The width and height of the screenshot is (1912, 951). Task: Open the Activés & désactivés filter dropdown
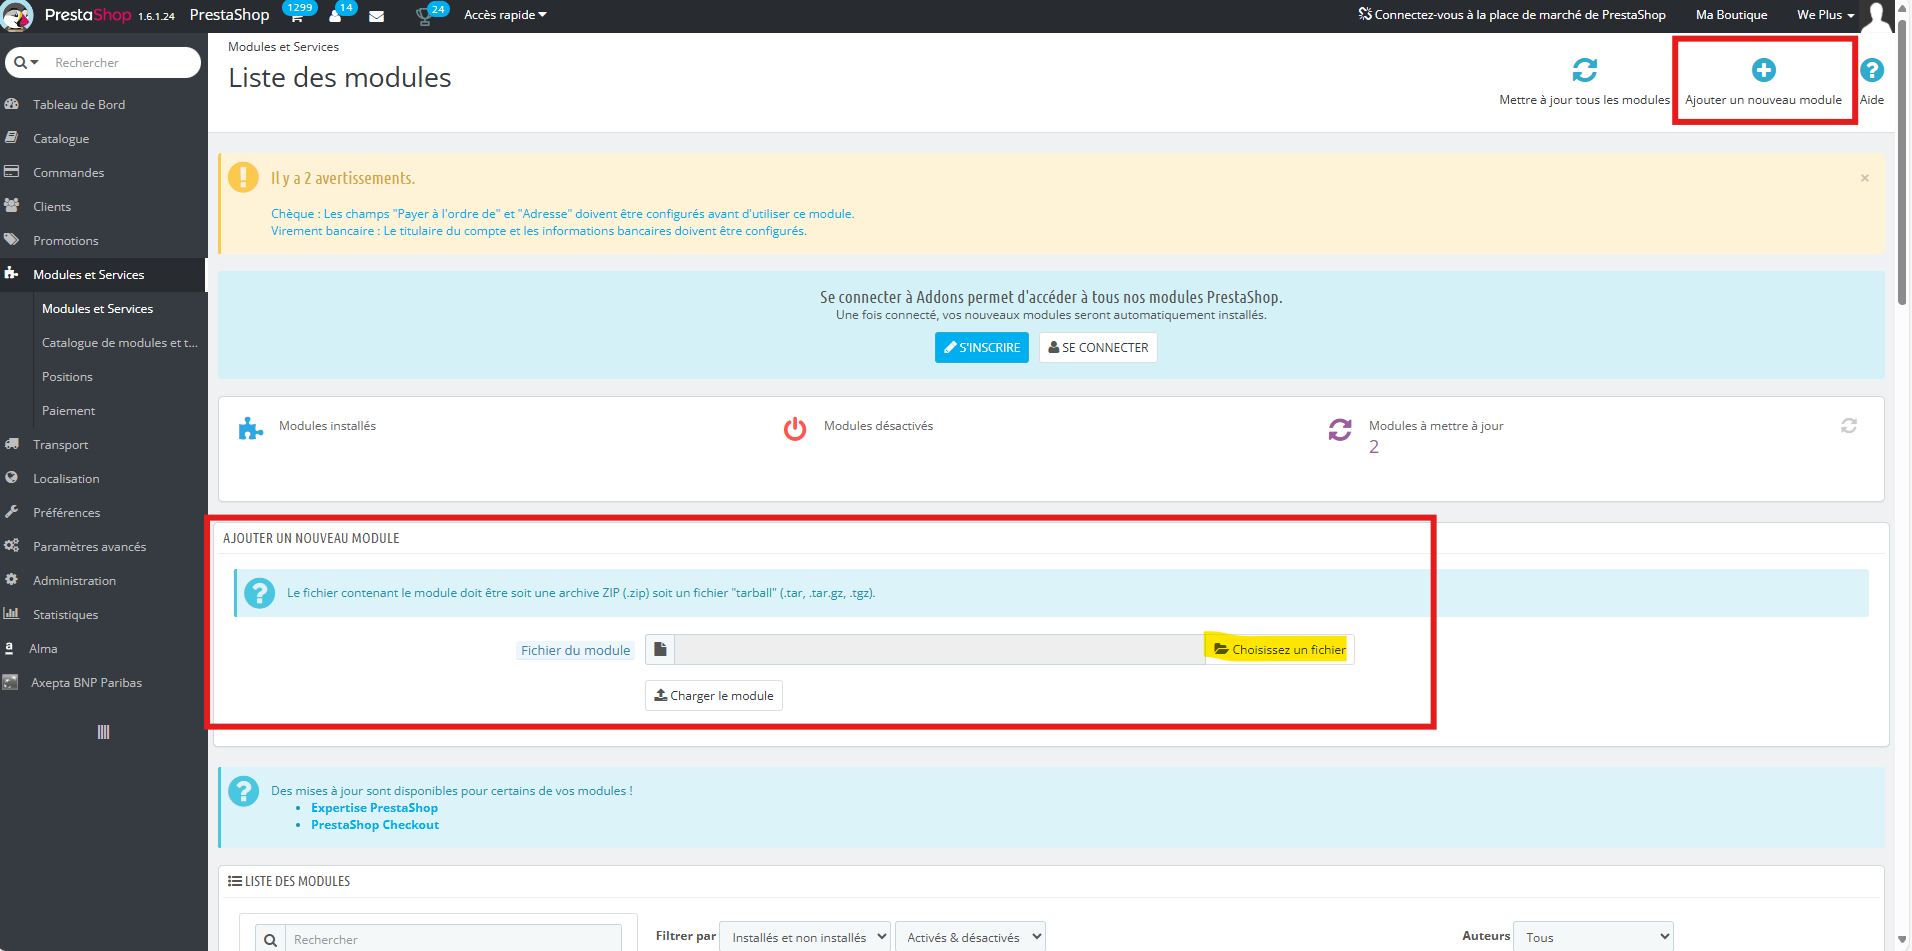(970, 937)
